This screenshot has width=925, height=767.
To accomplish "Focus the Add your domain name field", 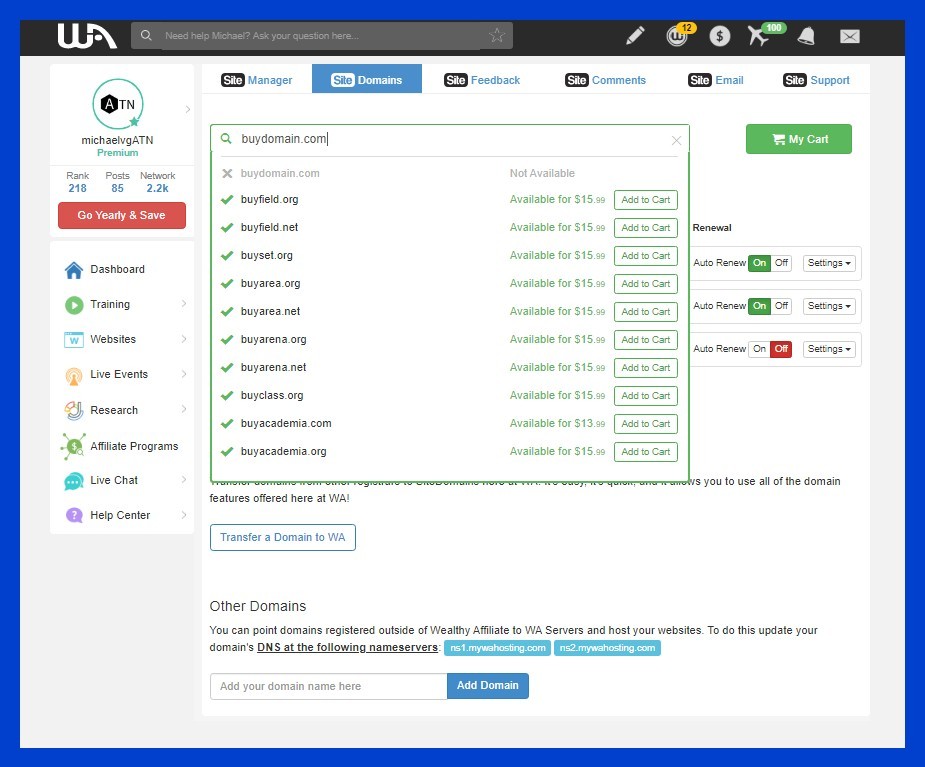I will point(329,686).
